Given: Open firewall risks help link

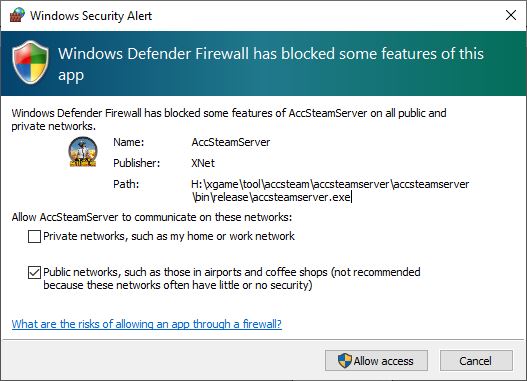Looking at the screenshot, I should [147, 324].
